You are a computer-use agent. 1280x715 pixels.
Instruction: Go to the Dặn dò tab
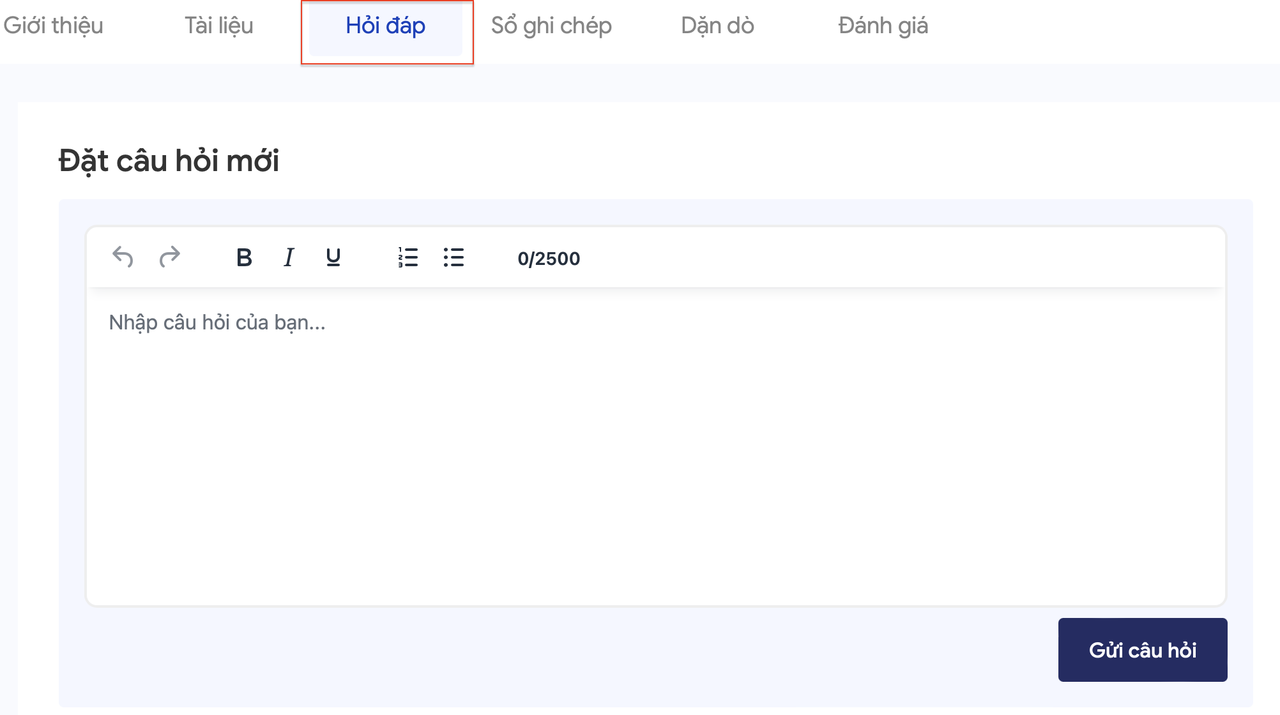[x=718, y=26]
